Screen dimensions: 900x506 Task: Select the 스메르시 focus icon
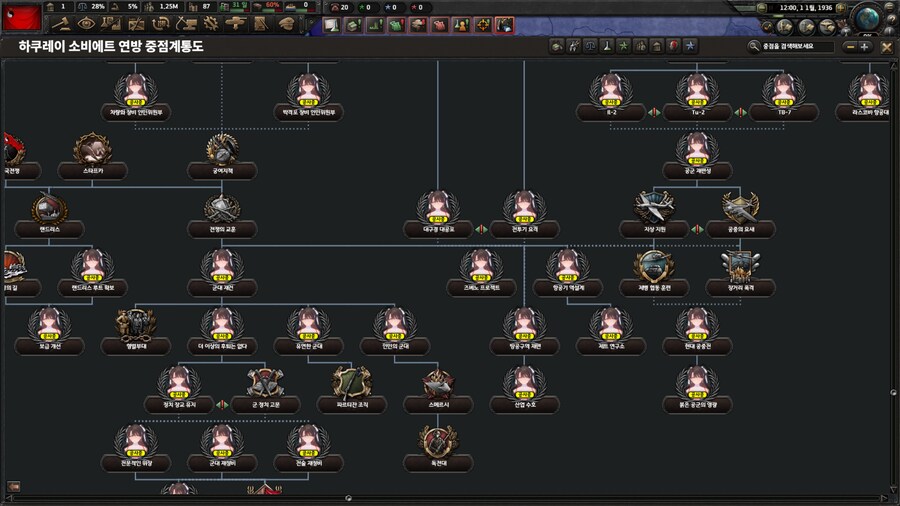pos(436,384)
